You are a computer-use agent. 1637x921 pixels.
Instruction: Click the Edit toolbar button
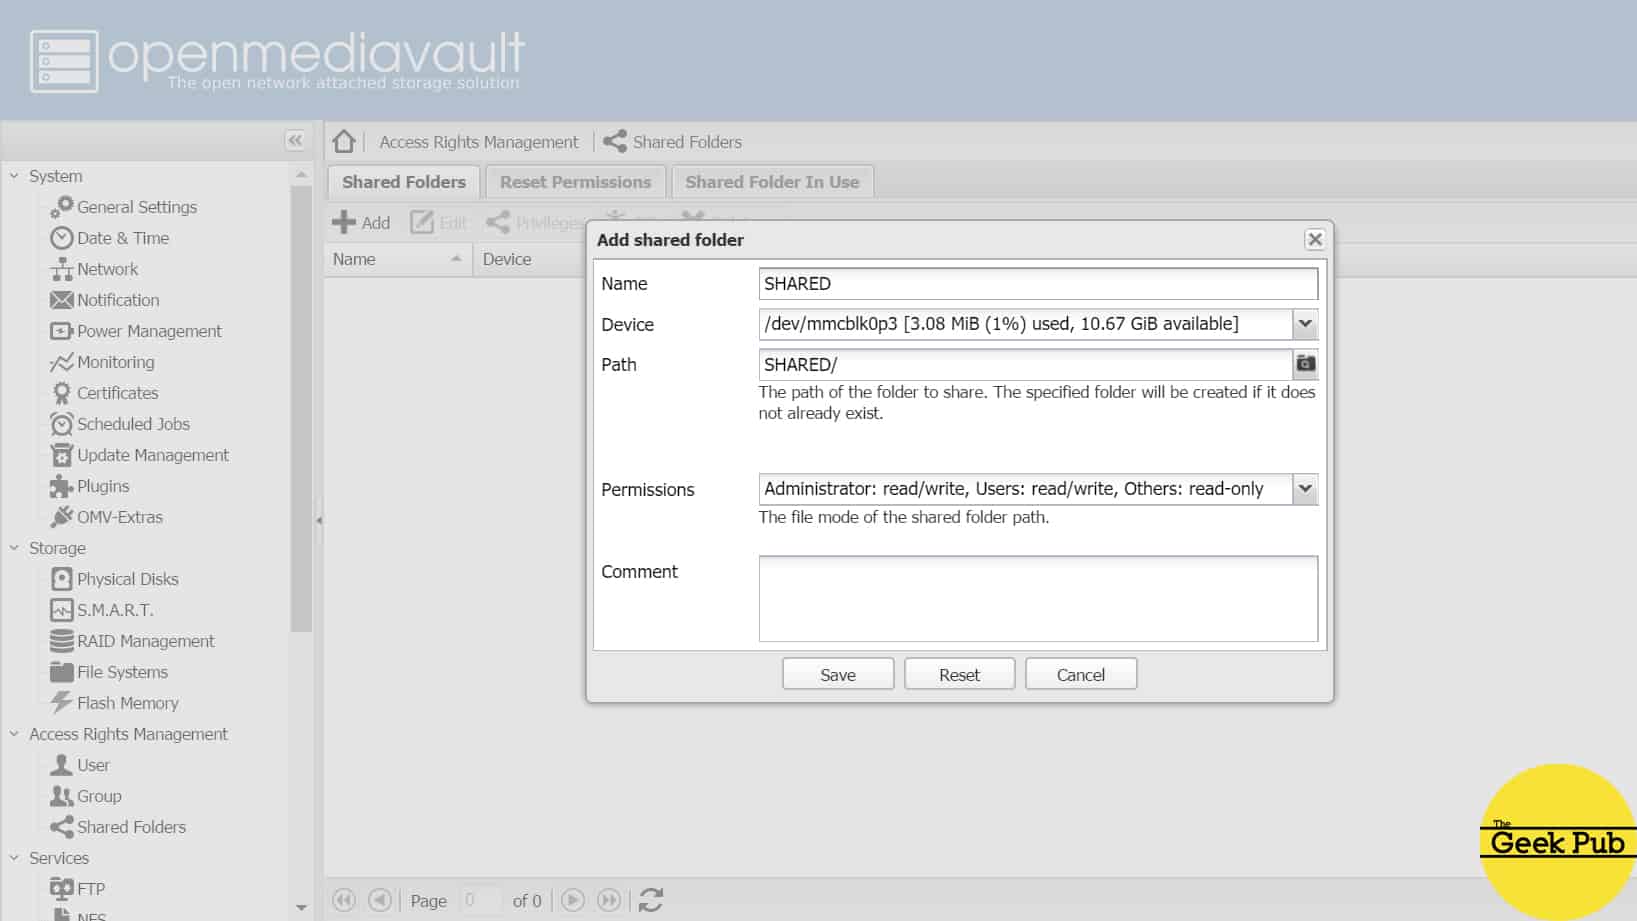[x=438, y=223]
